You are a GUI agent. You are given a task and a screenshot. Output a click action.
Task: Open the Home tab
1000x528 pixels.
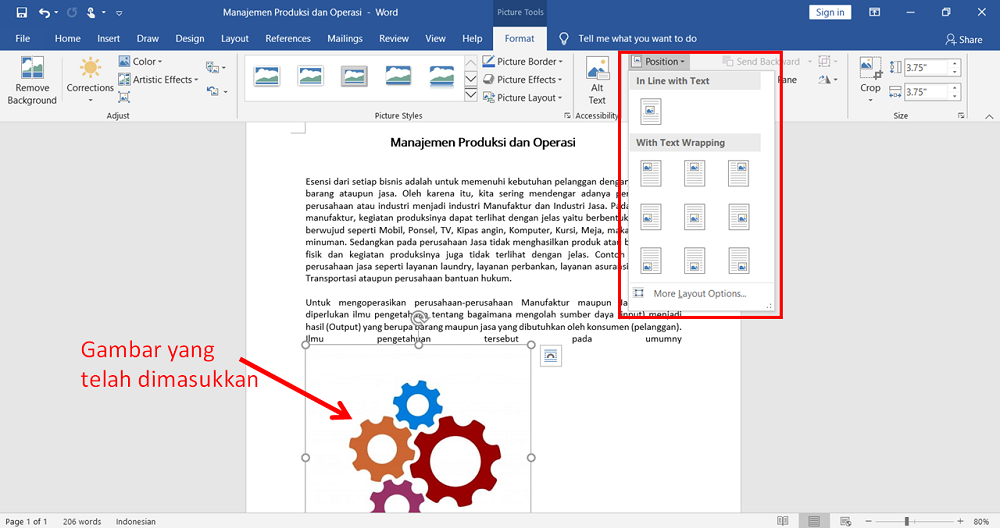click(68, 38)
